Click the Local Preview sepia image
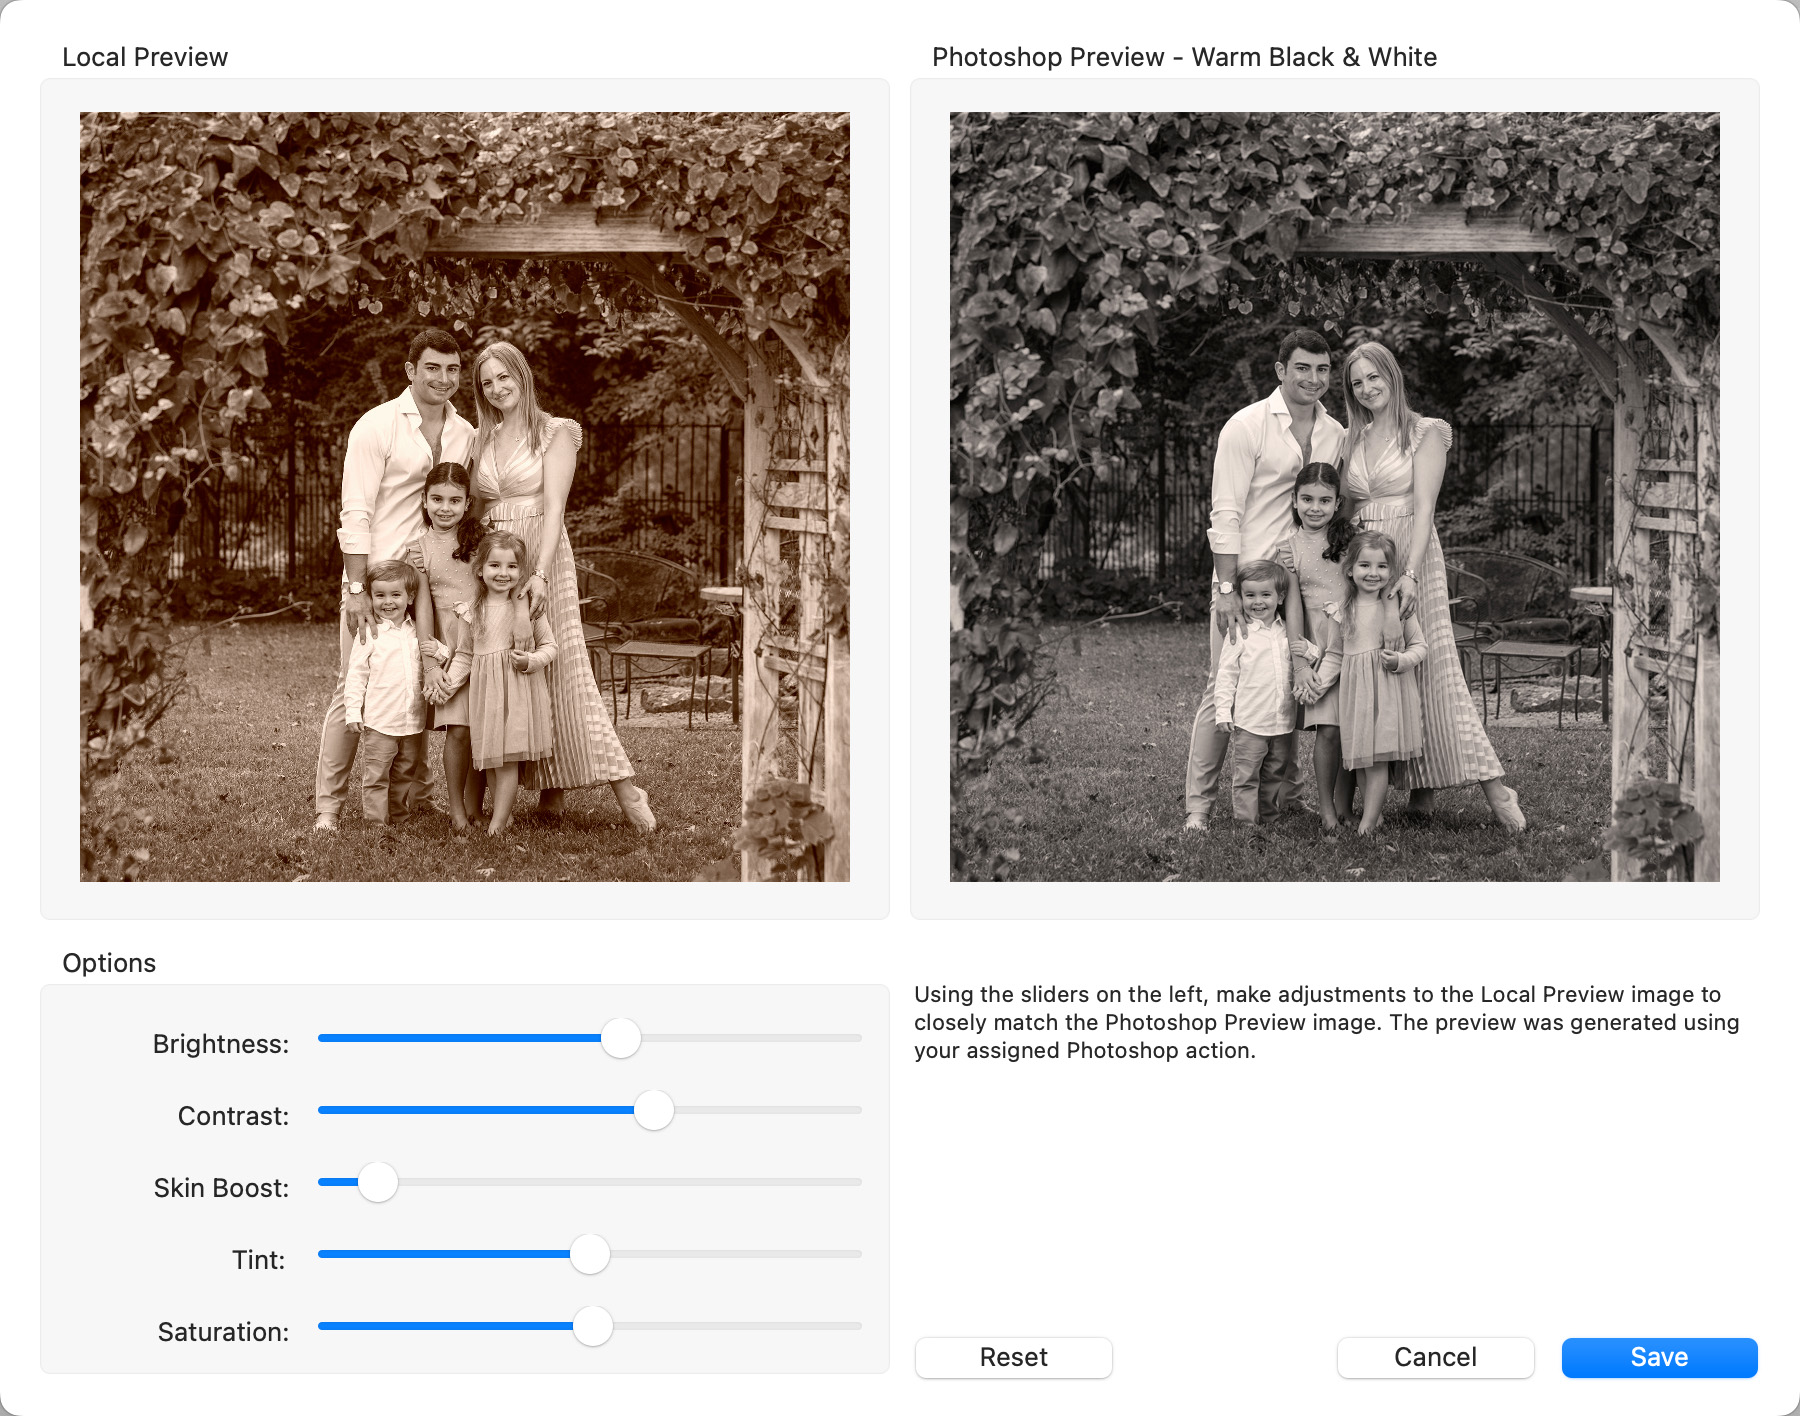The image size is (1800, 1416). point(465,497)
